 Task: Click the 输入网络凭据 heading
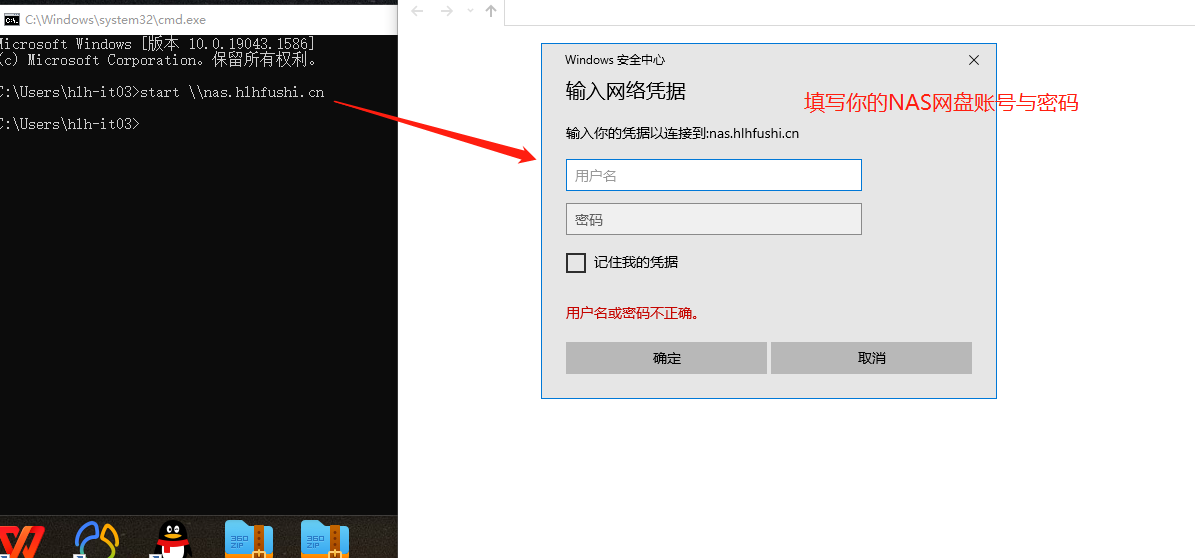click(626, 91)
